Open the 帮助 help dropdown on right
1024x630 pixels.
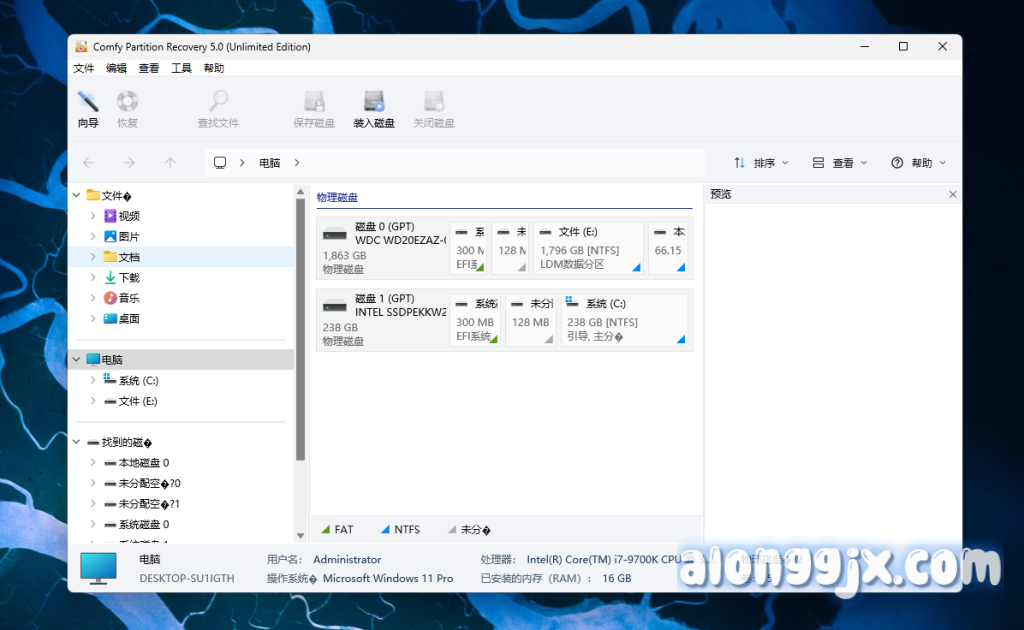919,163
